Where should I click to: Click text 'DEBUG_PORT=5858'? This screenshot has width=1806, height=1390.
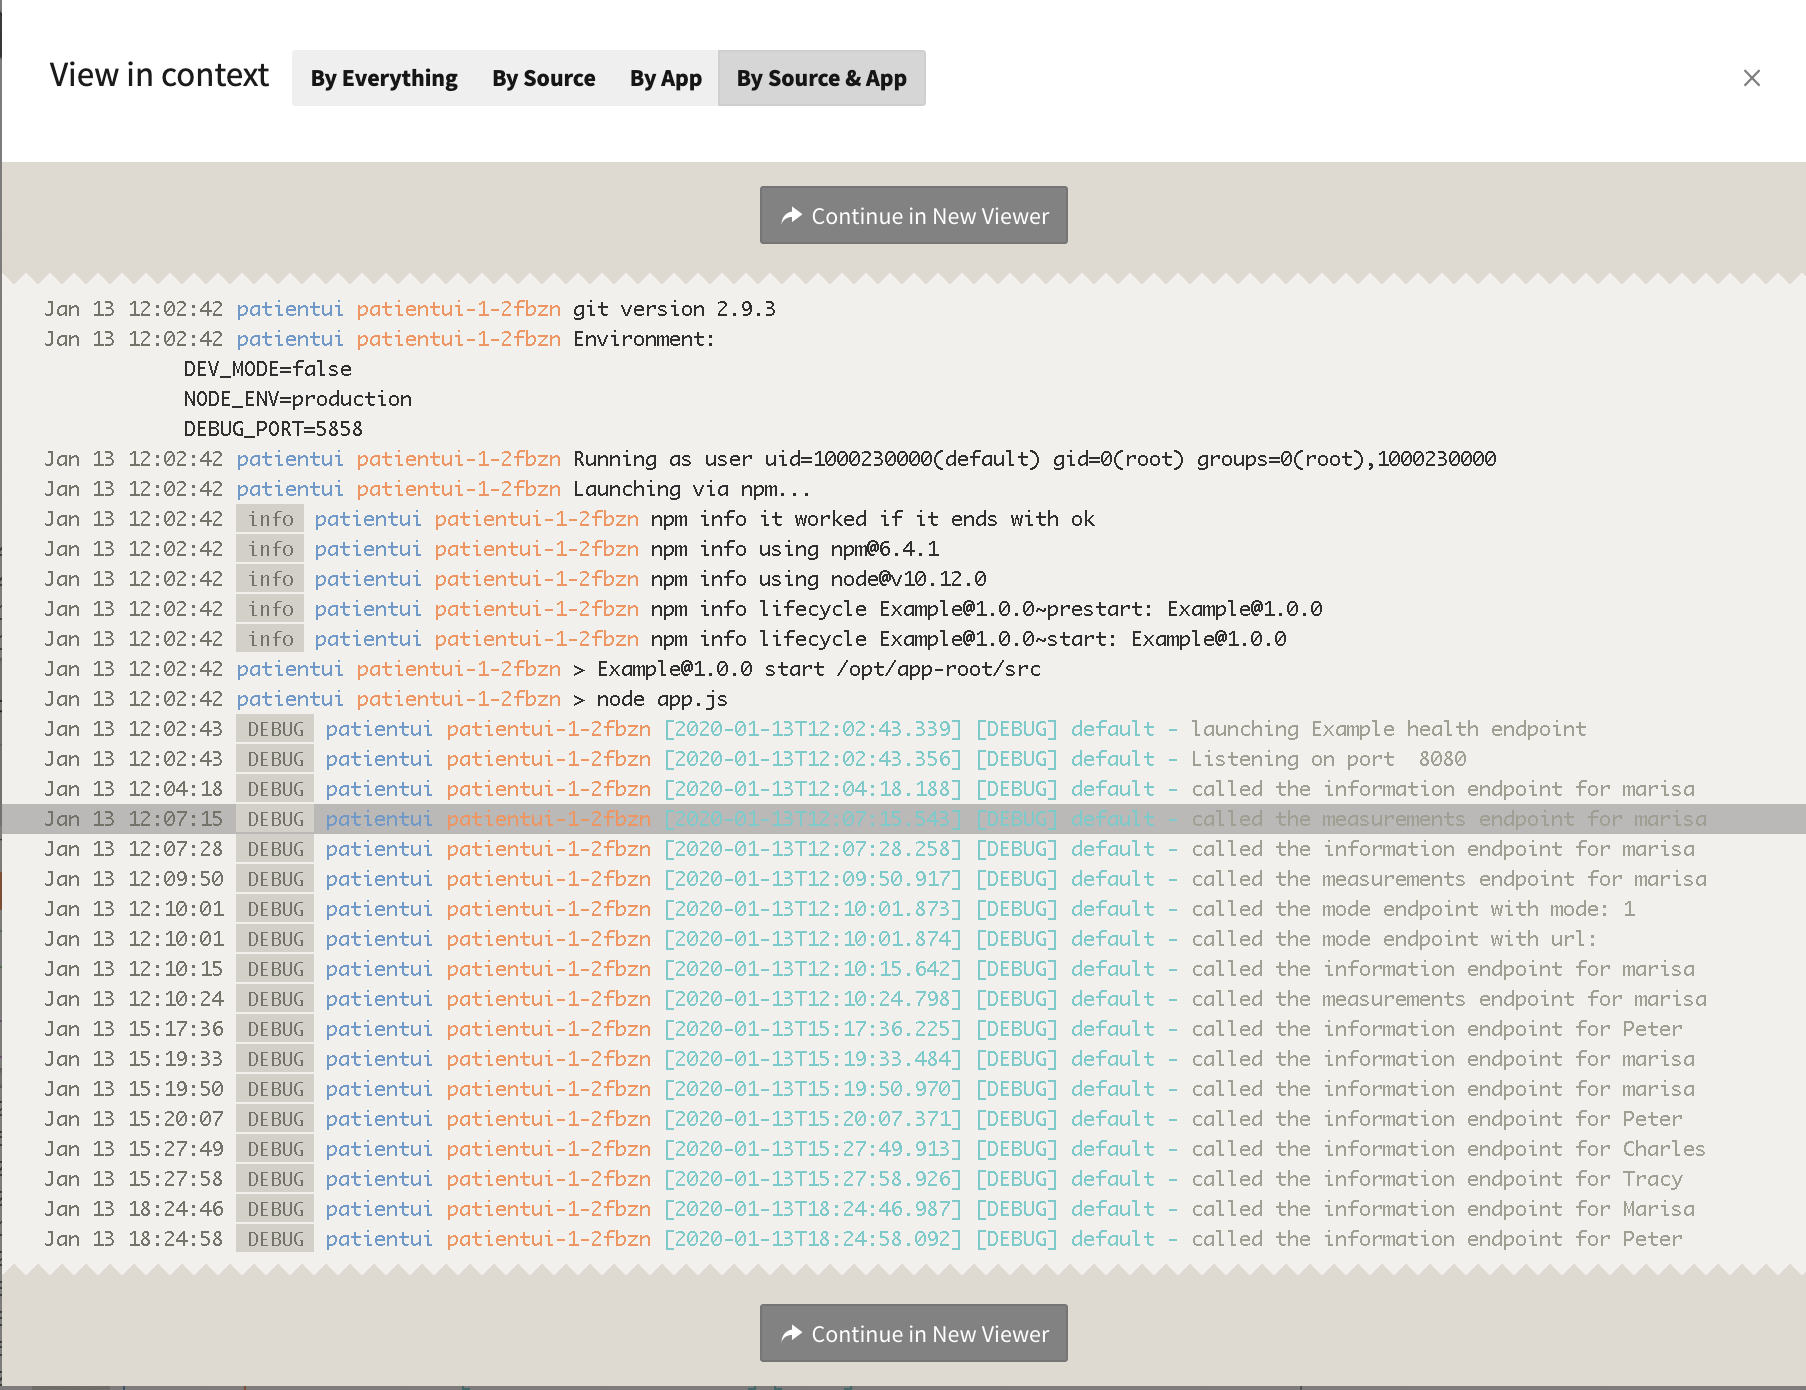[x=273, y=429]
